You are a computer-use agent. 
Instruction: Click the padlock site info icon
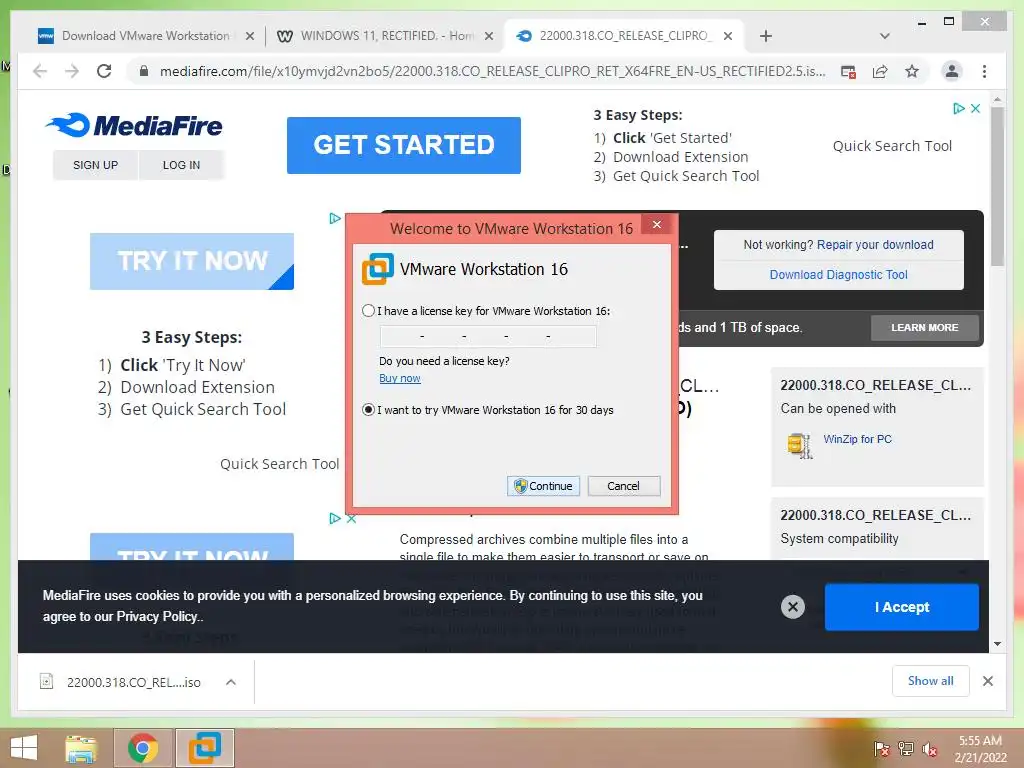coord(144,71)
